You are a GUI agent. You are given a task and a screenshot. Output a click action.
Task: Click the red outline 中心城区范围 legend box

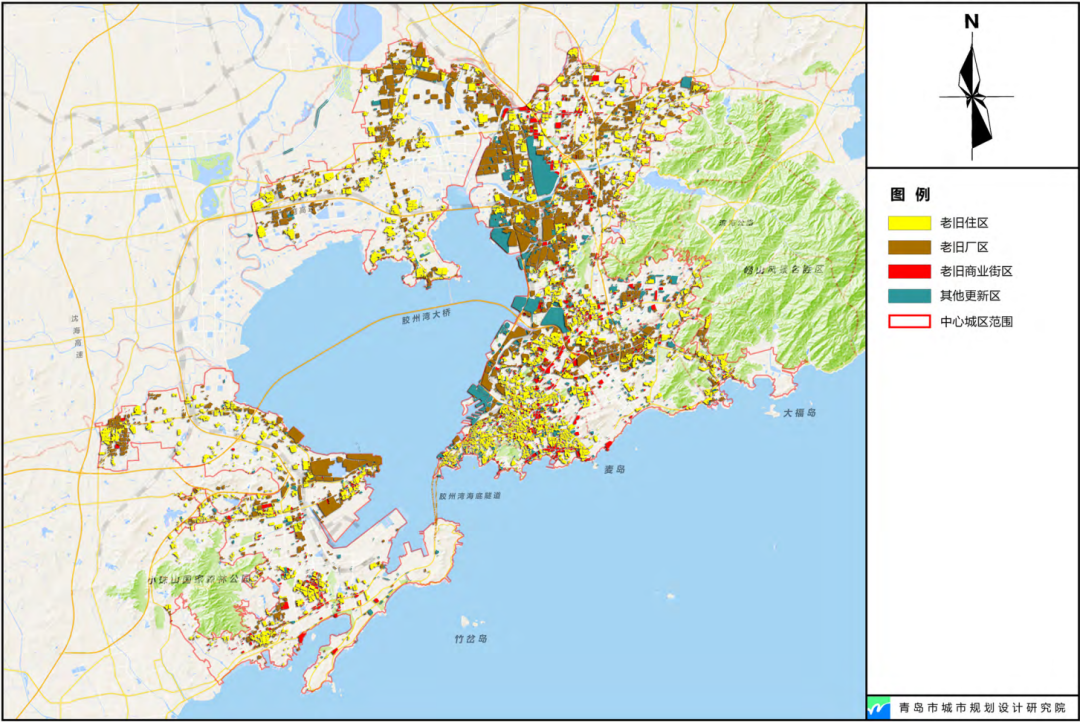[x=909, y=321]
